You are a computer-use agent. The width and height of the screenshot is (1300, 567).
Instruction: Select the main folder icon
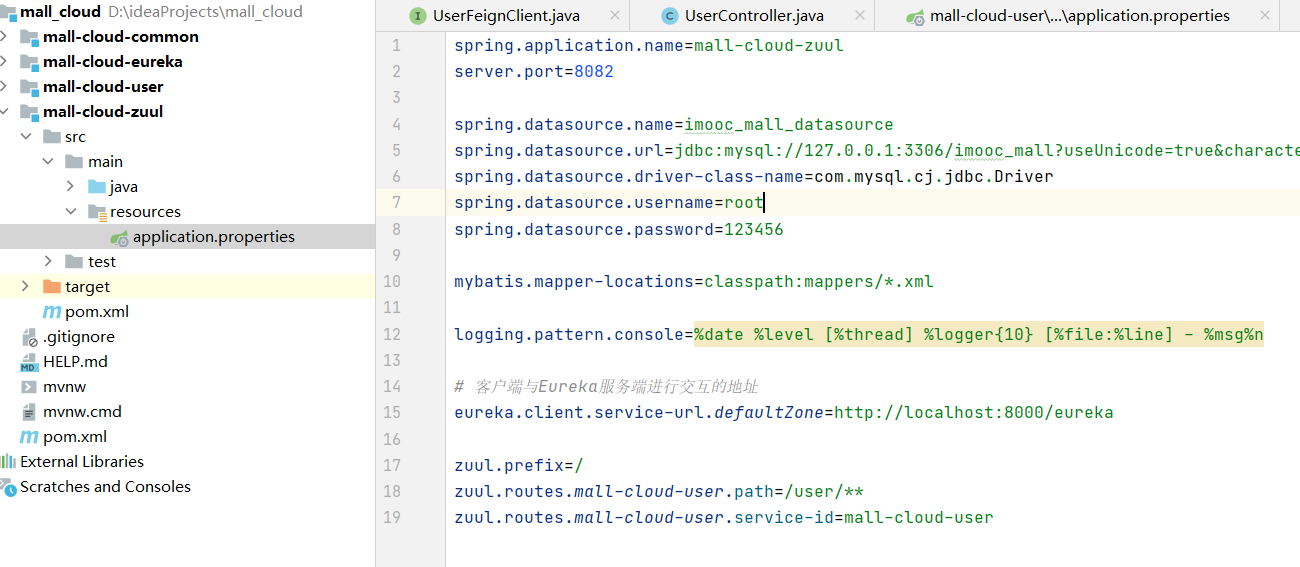74,162
